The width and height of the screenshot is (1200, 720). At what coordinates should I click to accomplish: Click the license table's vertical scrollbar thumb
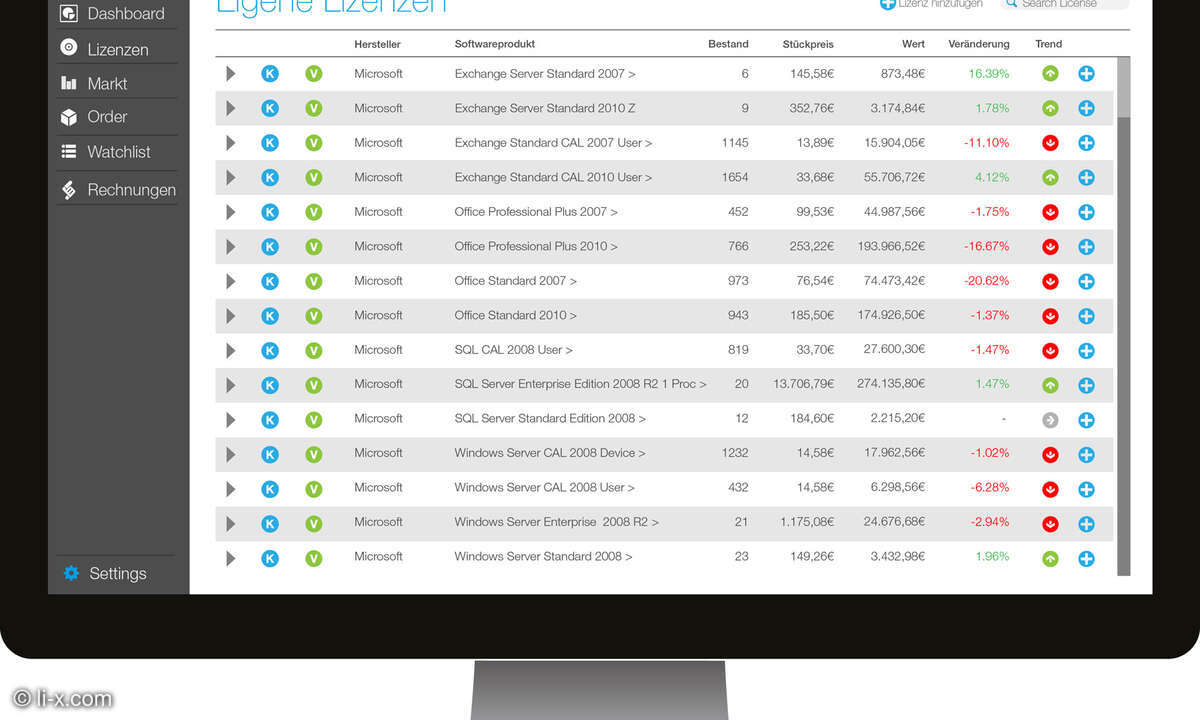1123,86
